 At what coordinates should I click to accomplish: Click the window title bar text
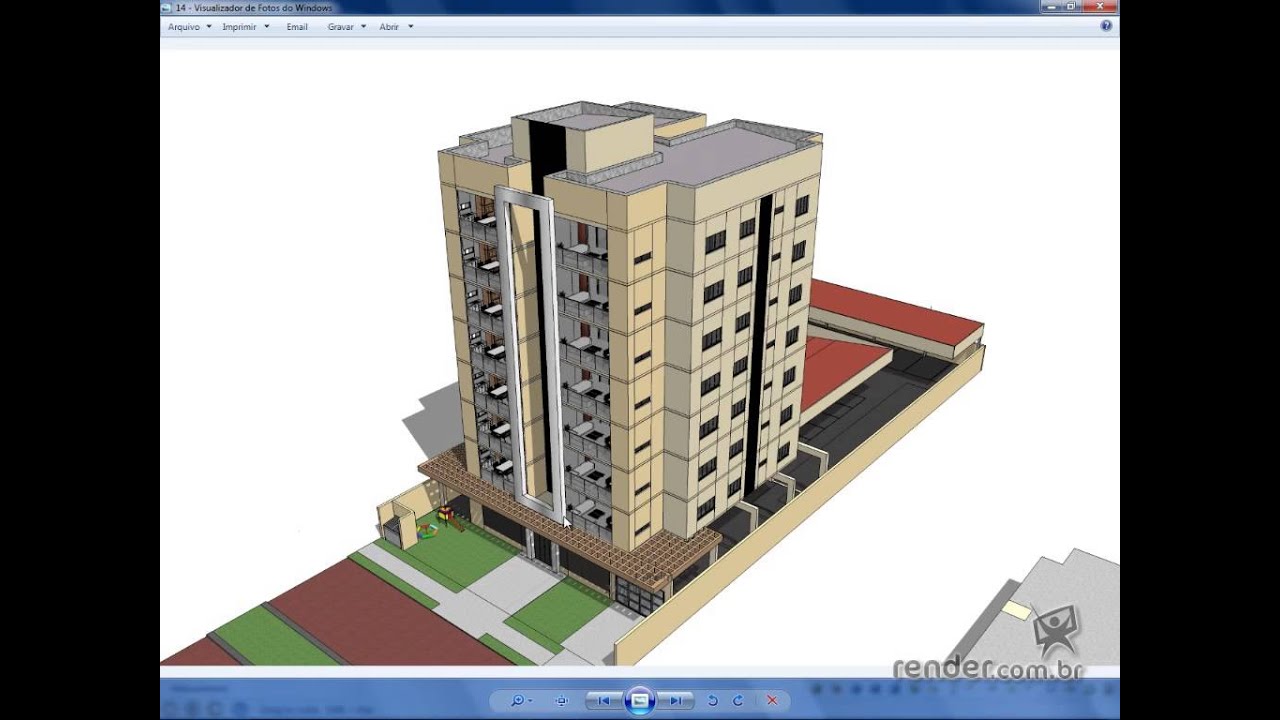(253, 8)
